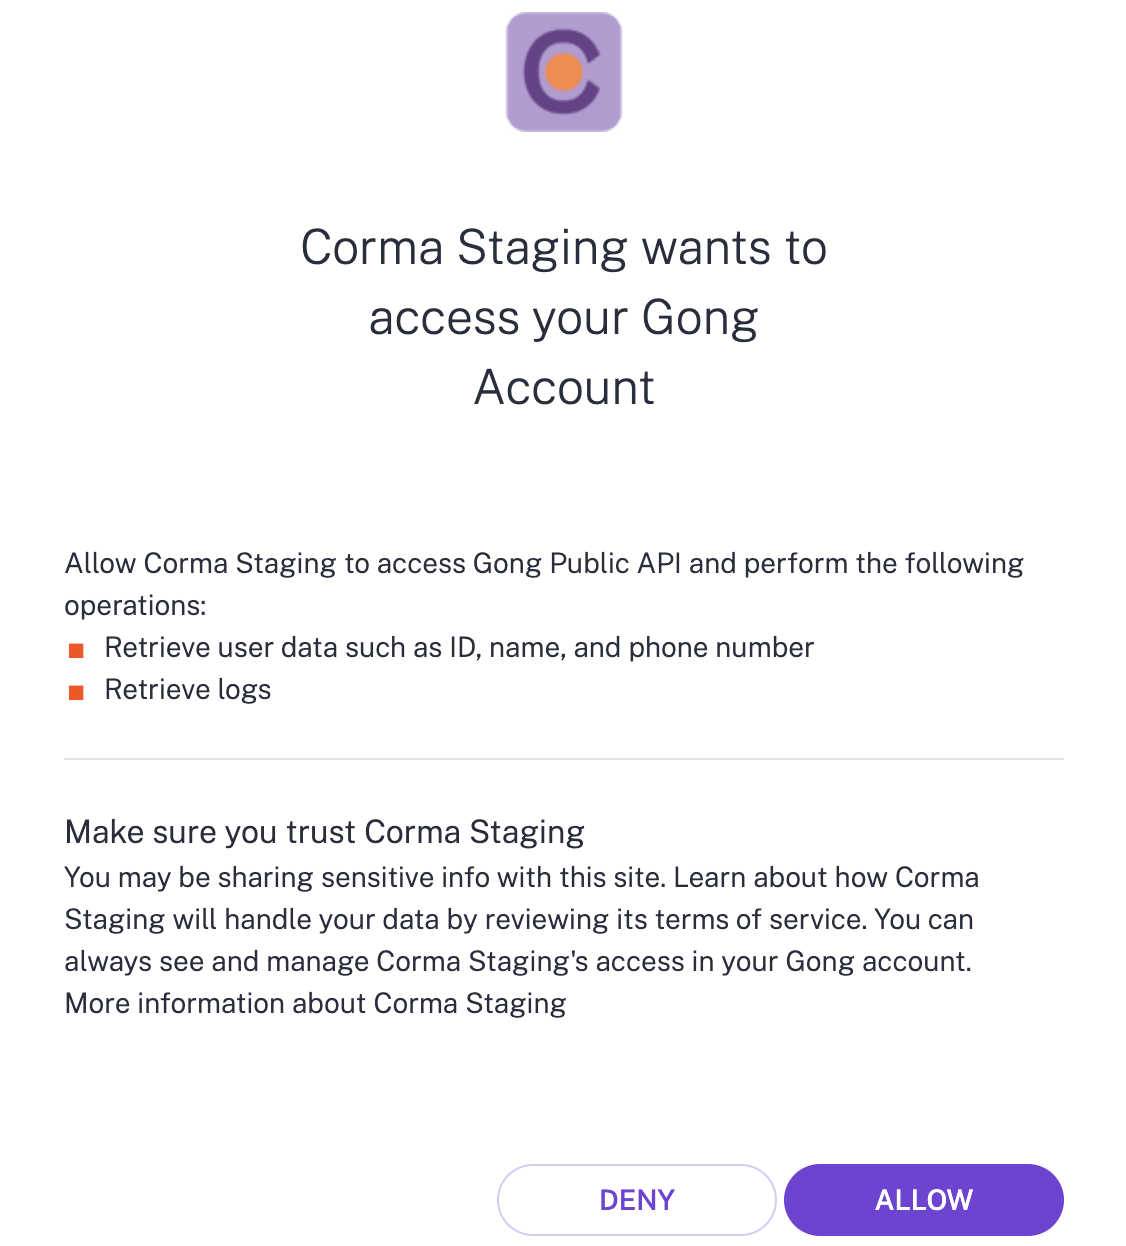Click the Gong Public API words
1126x1246 pixels.
click(x=577, y=564)
